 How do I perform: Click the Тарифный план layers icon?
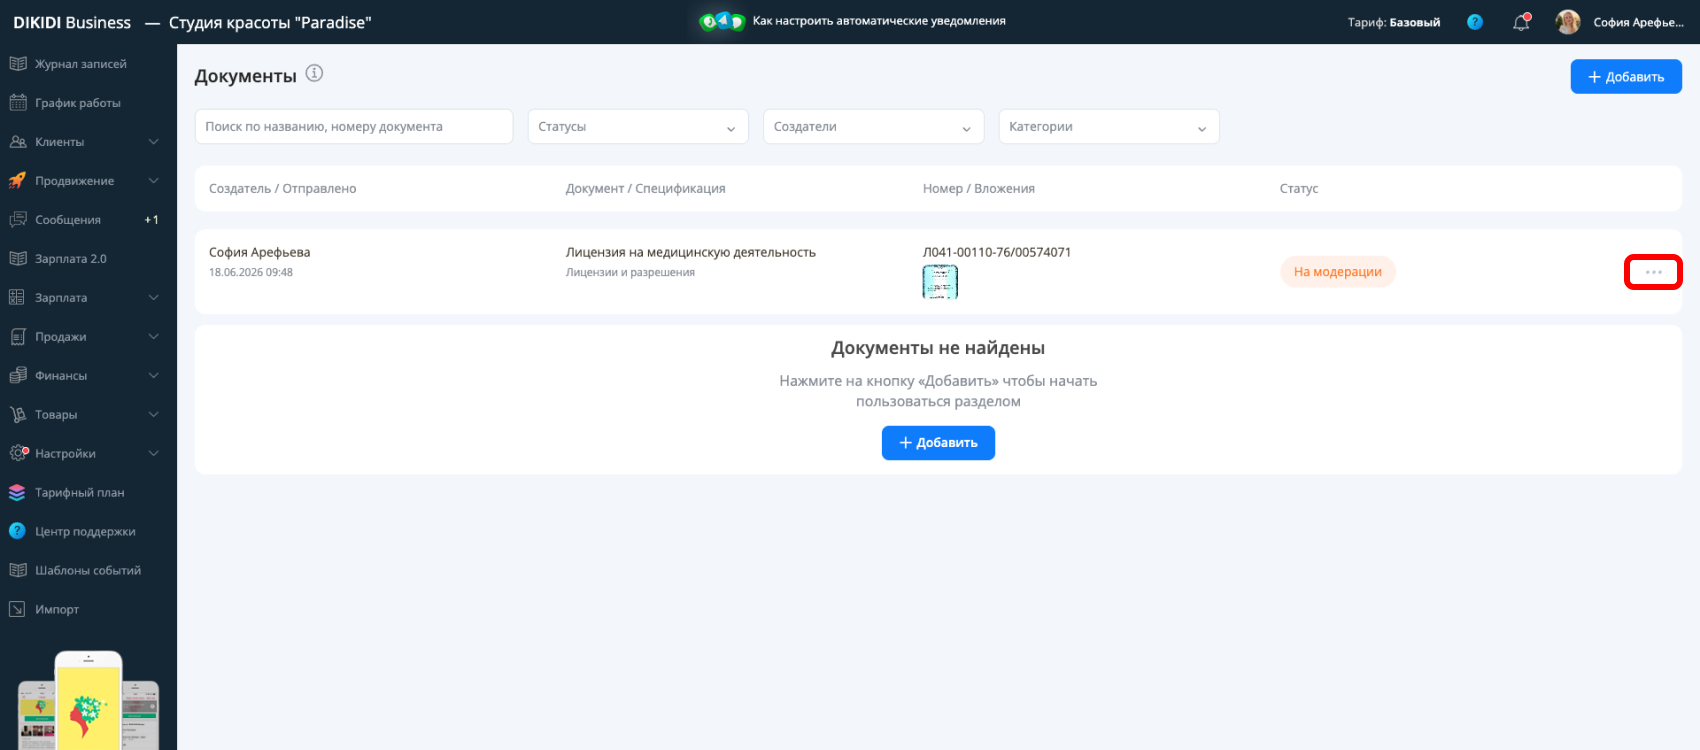tap(17, 493)
